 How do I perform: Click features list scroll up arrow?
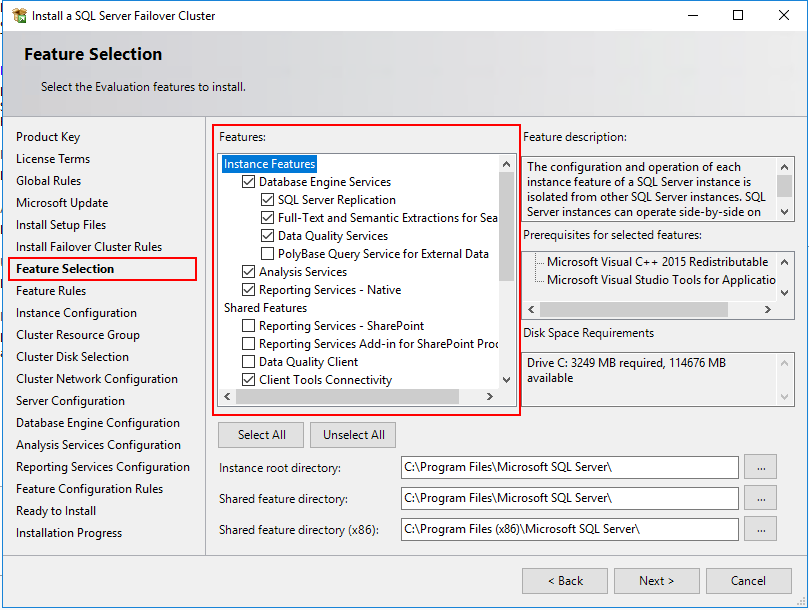pos(507,164)
